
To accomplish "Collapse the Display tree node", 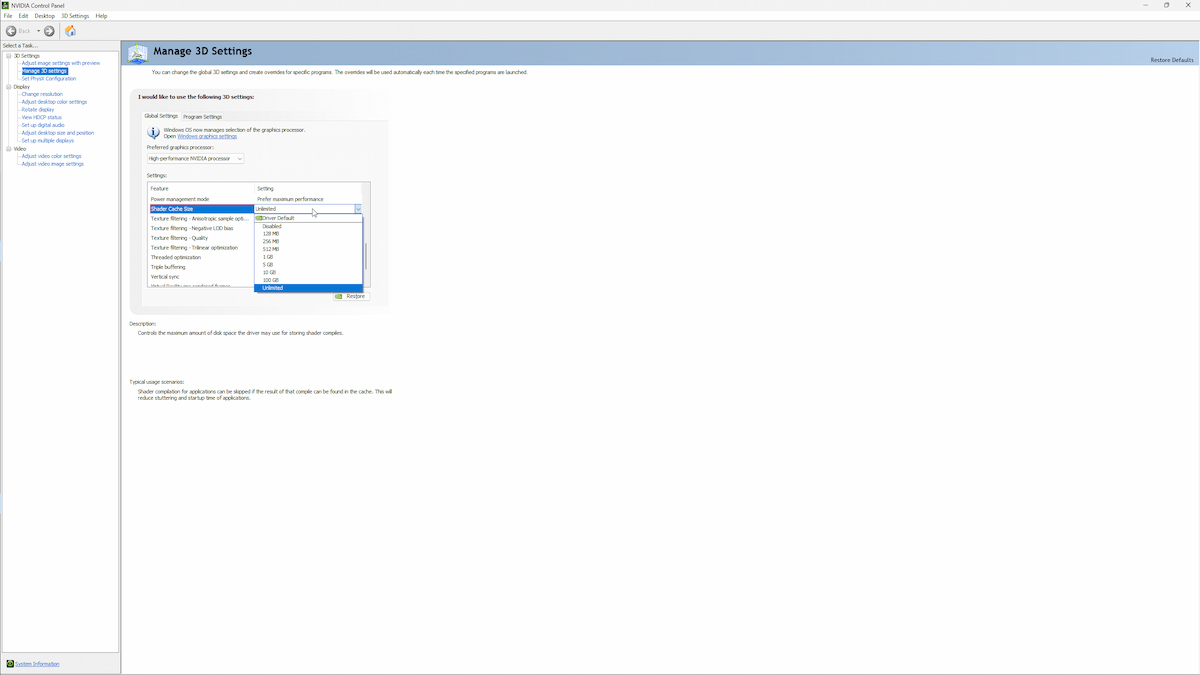I will (x=8, y=87).
